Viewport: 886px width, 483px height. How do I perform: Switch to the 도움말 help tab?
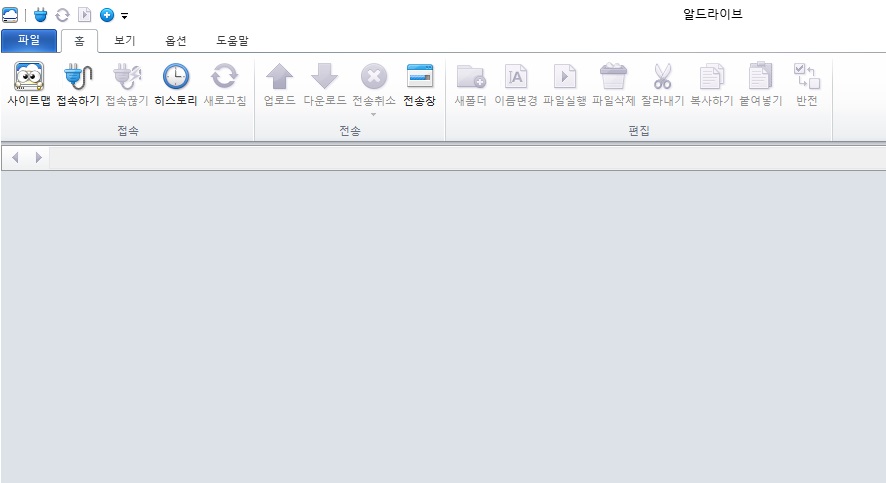tap(232, 41)
